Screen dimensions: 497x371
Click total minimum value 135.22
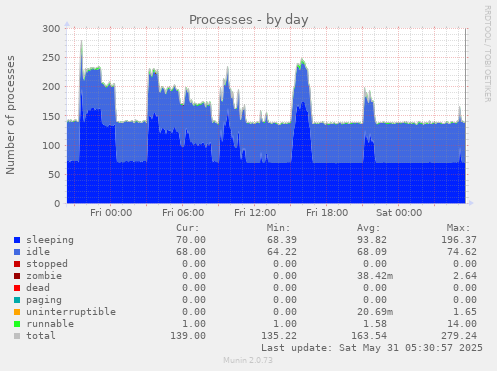[279, 336]
